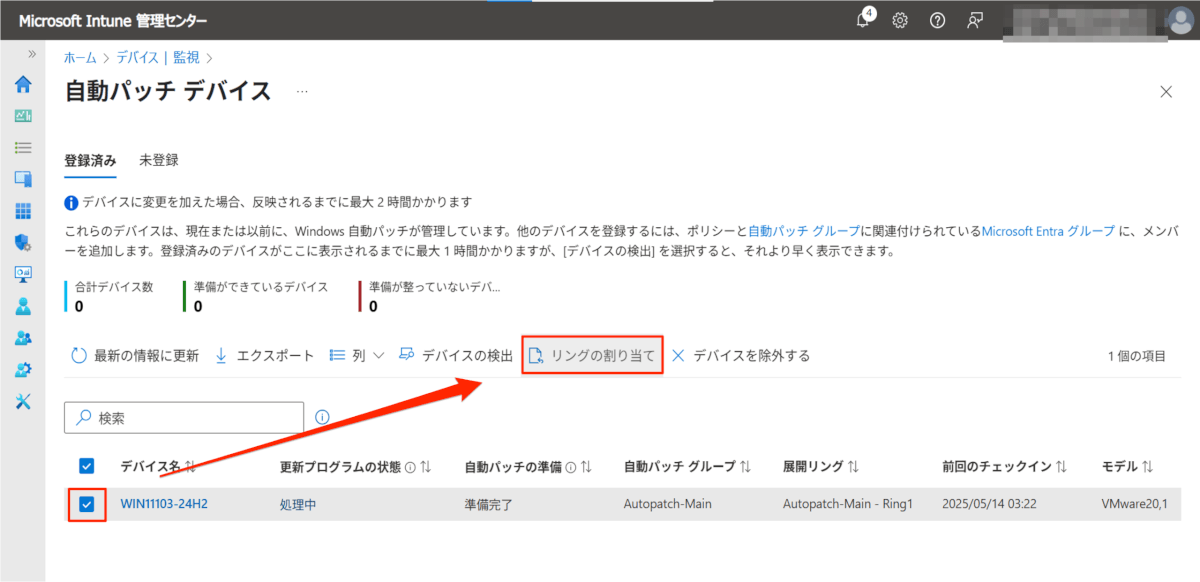Click the リングの割り当て button

(x=592, y=356)
